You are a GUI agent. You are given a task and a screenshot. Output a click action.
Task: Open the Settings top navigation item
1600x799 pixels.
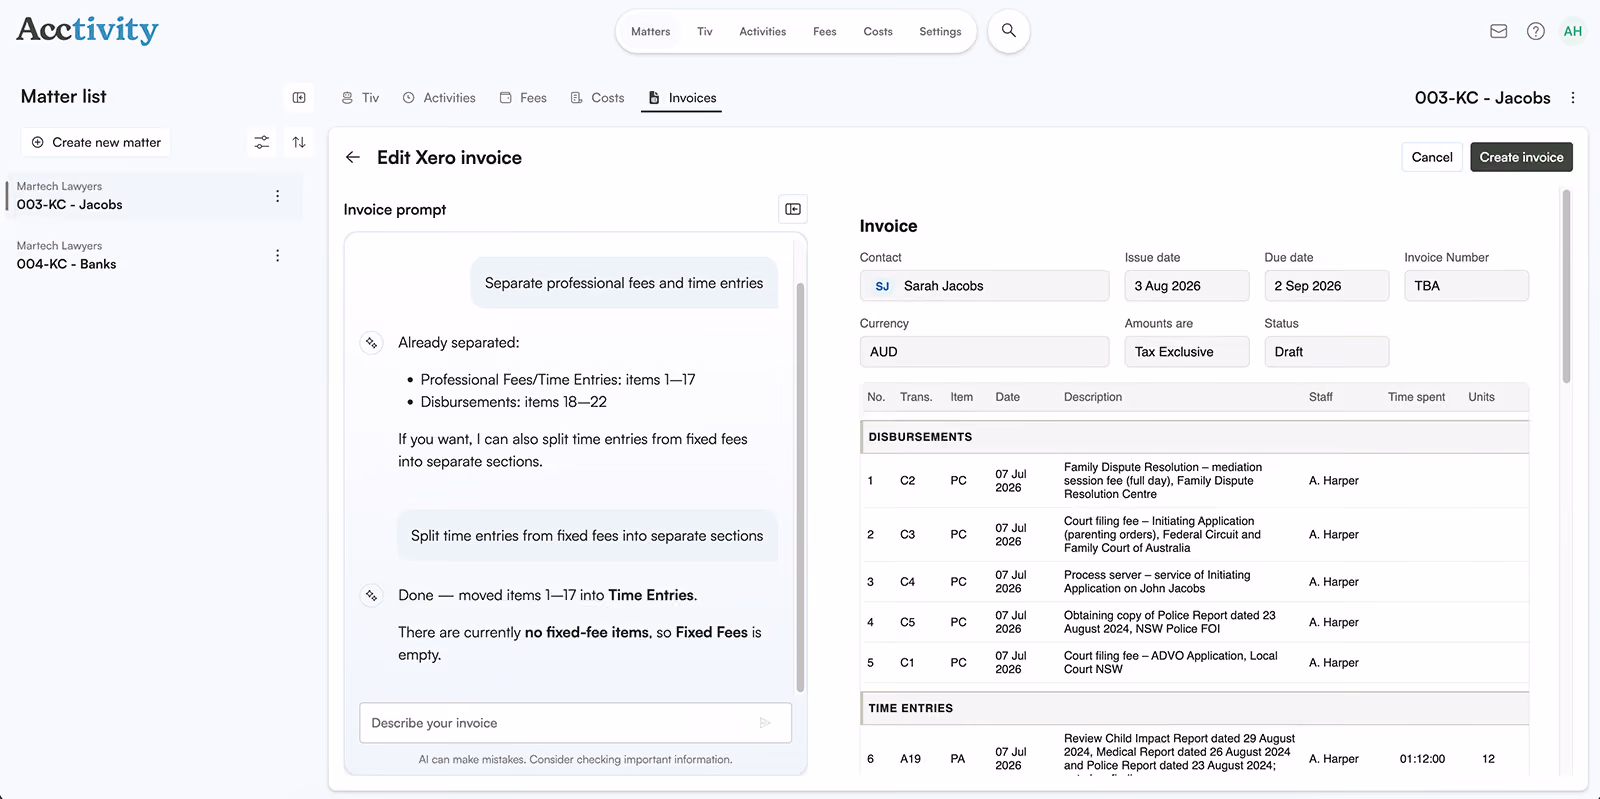[940, 32]
